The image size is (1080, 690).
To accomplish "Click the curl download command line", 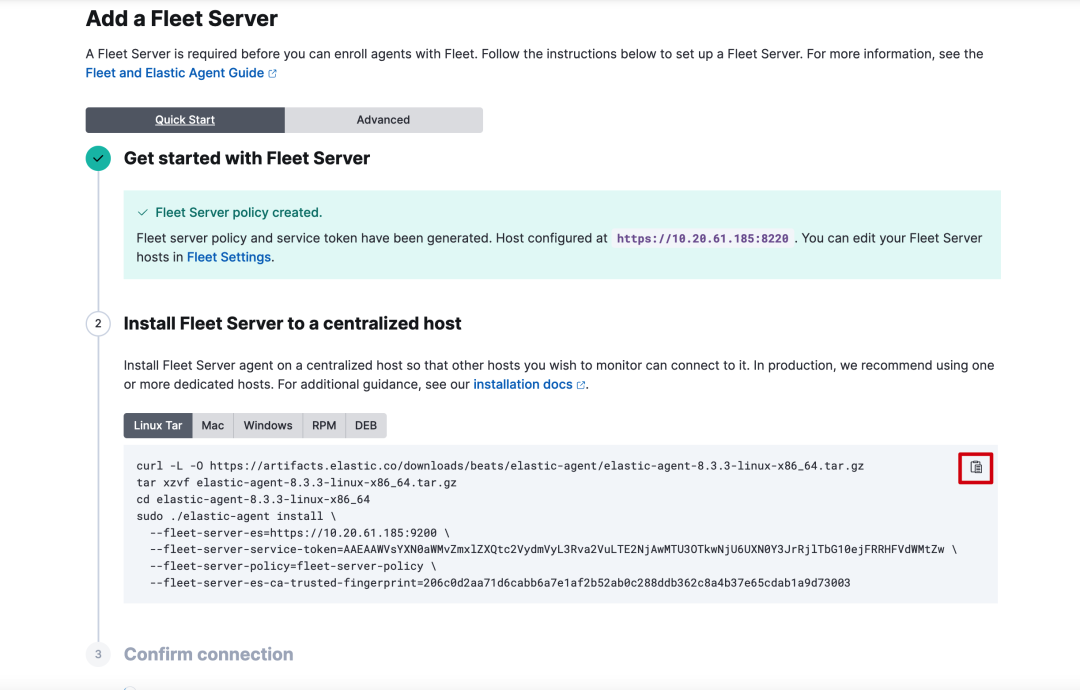I will 500,466.
